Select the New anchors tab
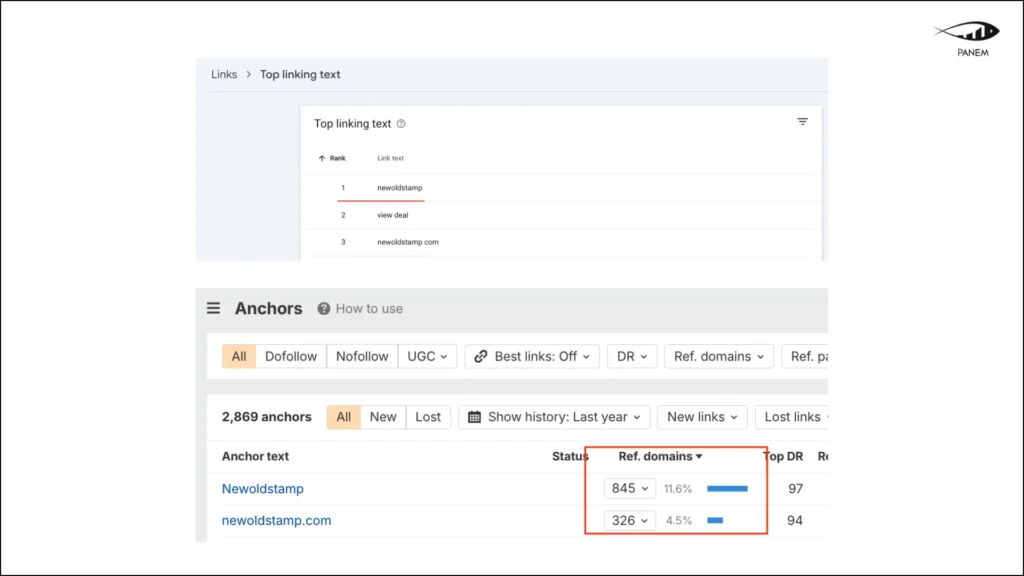This screenshot has width=1024, height=576. (383, 417)
